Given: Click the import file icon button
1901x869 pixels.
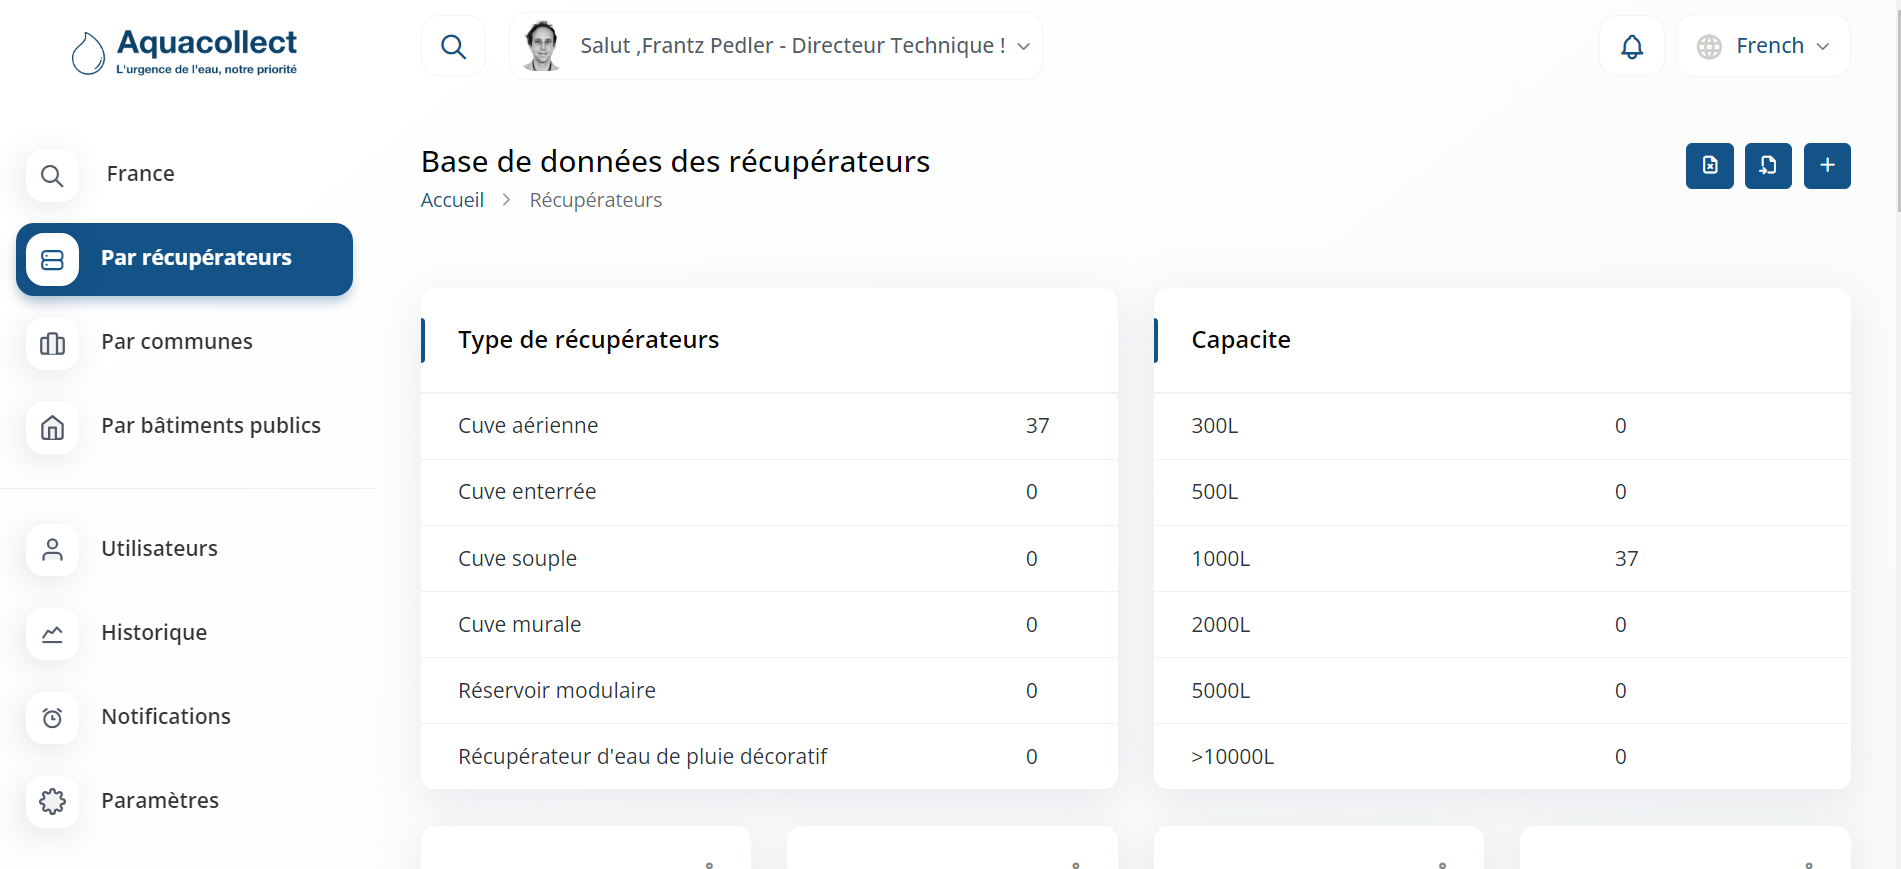Looking at the screenshot, I should 1767,166.
